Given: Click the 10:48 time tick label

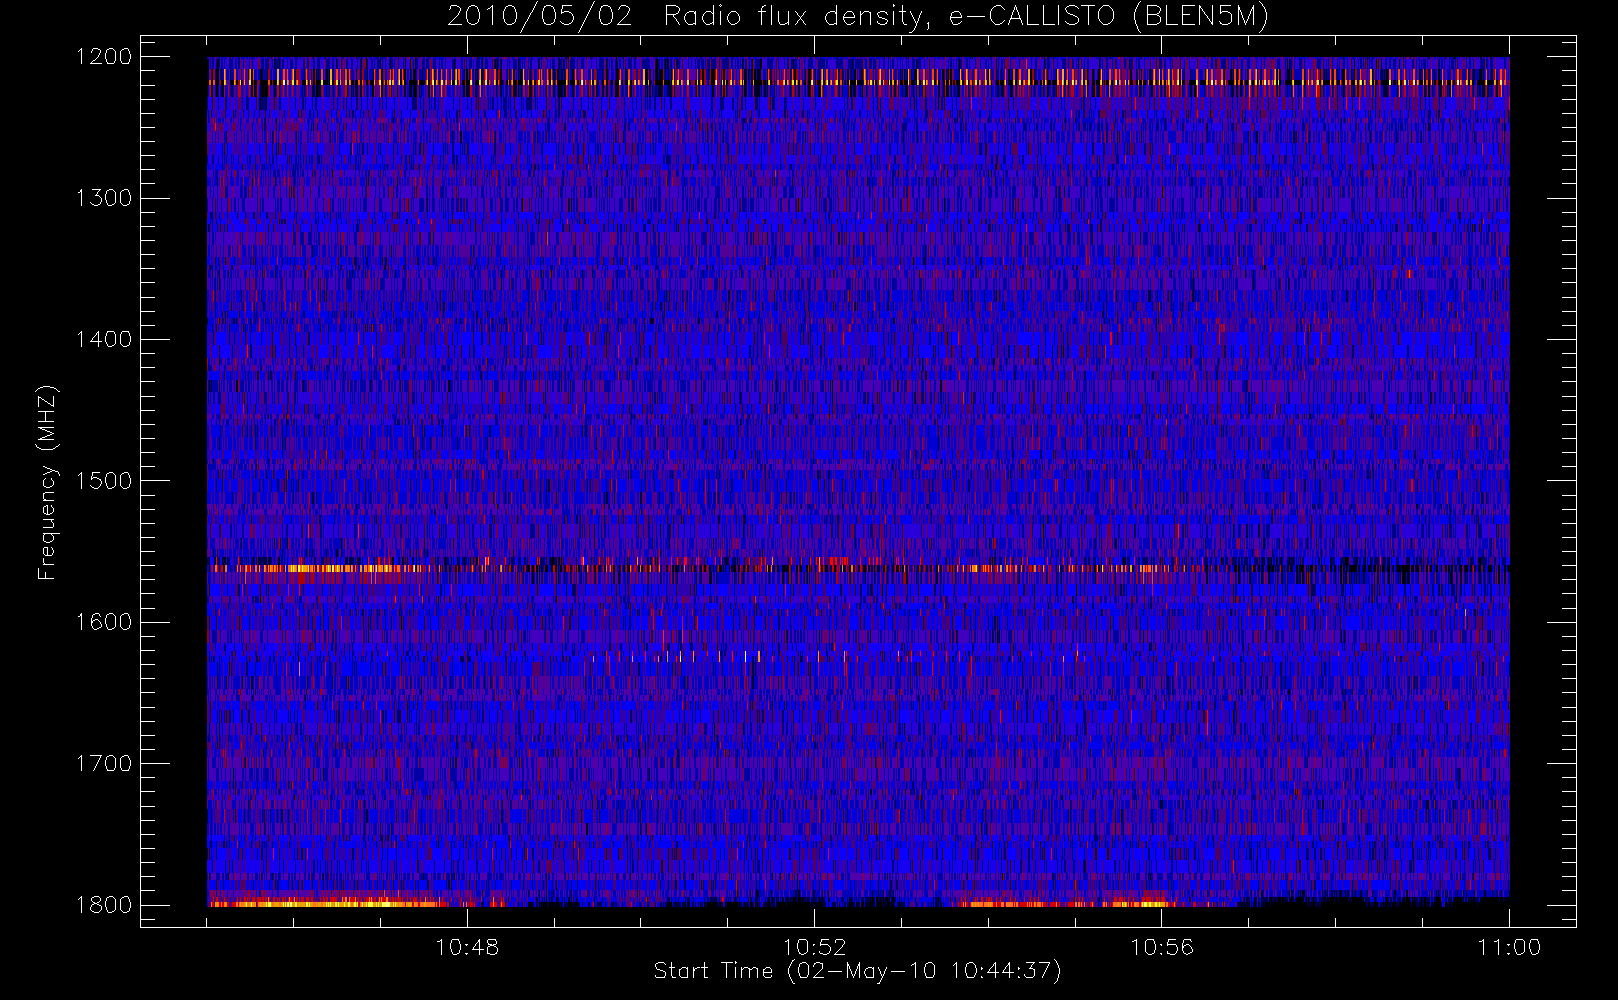Looking at the screenshot, I should point(467,947).
